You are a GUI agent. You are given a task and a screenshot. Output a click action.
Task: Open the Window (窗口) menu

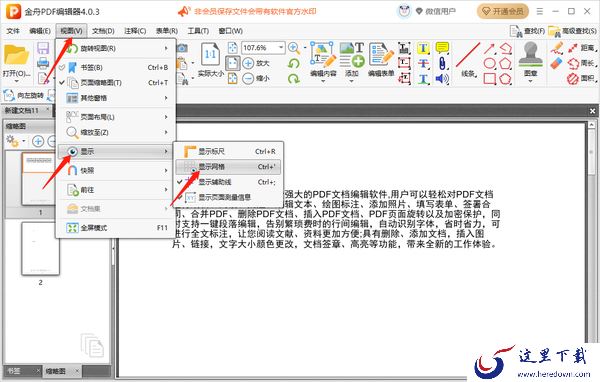231,31
